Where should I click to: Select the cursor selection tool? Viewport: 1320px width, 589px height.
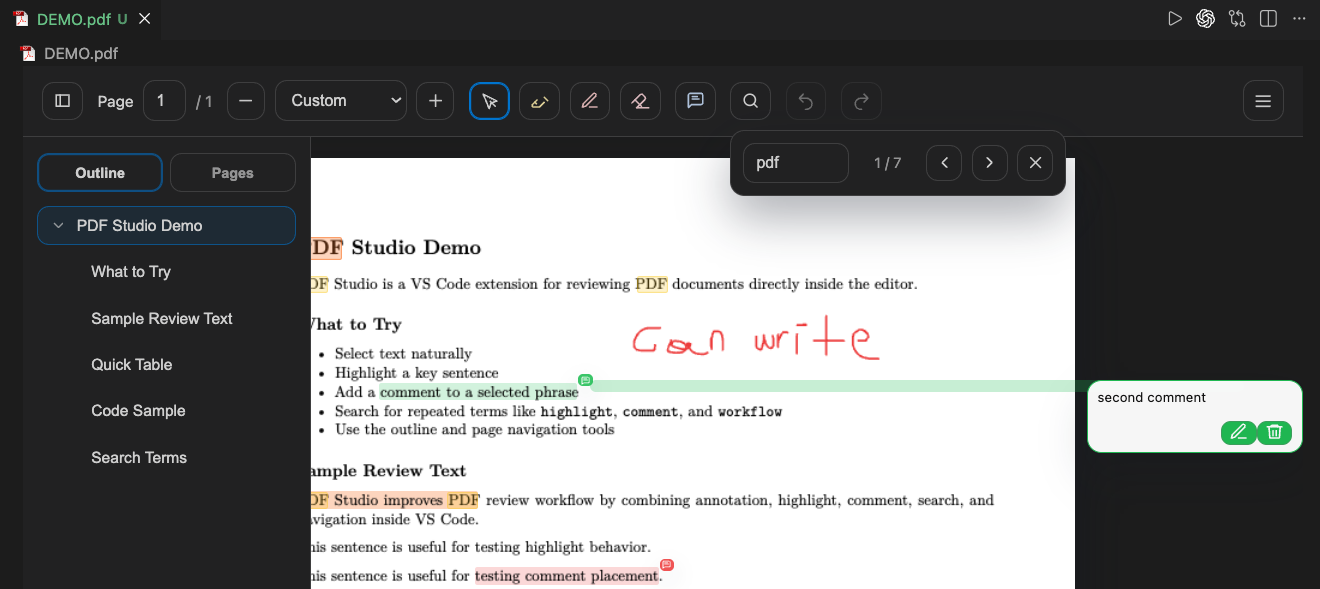click(x=490, y=101)
